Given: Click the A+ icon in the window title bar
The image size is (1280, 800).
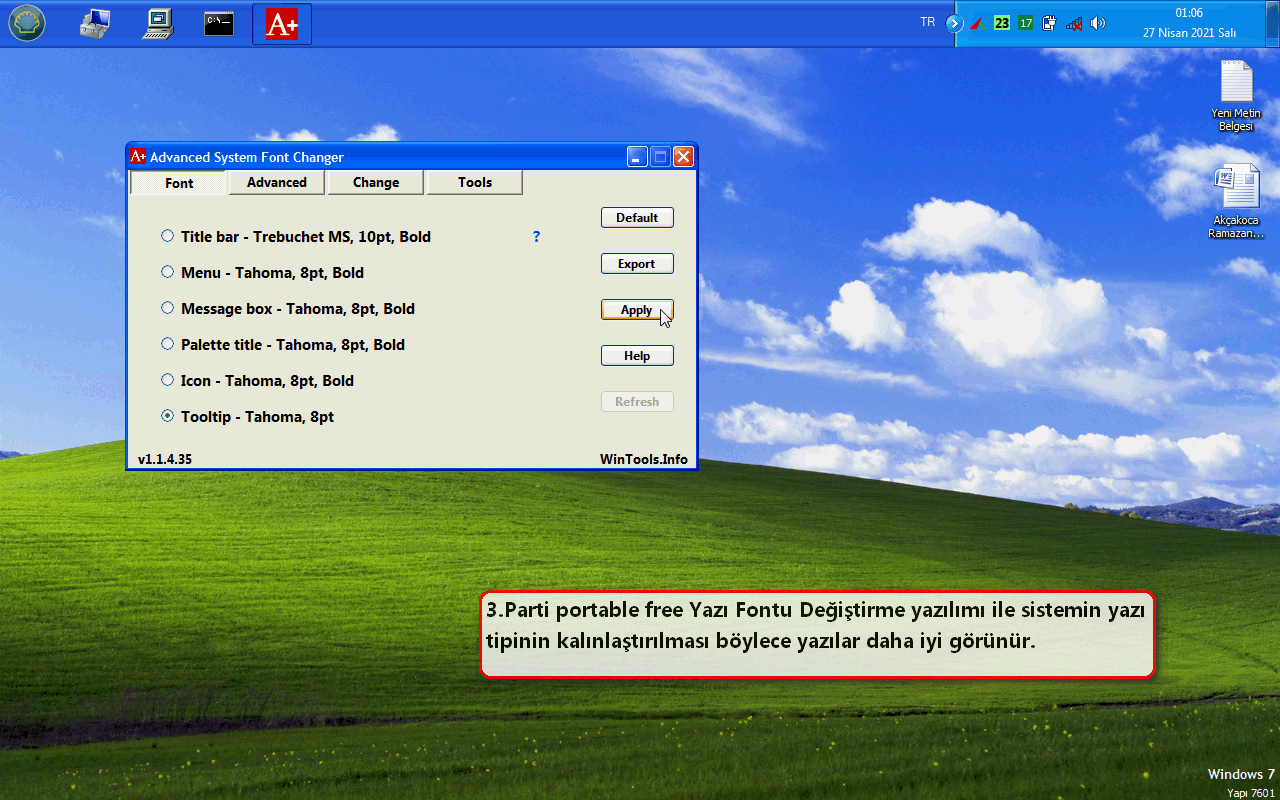Looking at the screenshot, I should tap(138, 156).
